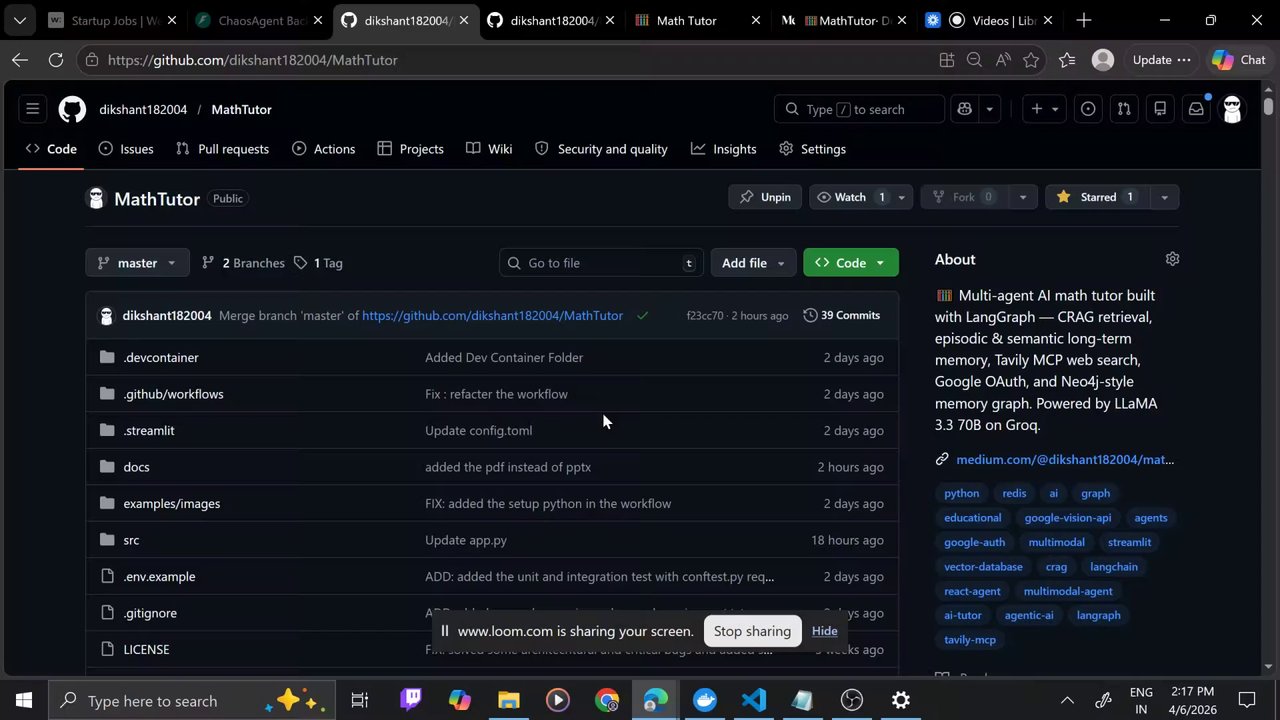Open the notifications inbox icon
Screen dimensions: 1280x720
point(1196,109)
